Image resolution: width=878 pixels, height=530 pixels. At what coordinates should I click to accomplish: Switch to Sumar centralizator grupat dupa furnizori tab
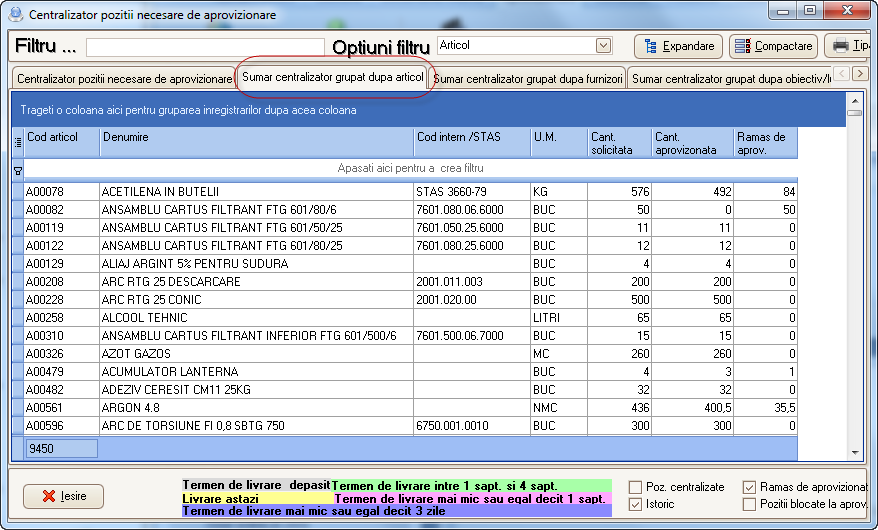[528, 79]
